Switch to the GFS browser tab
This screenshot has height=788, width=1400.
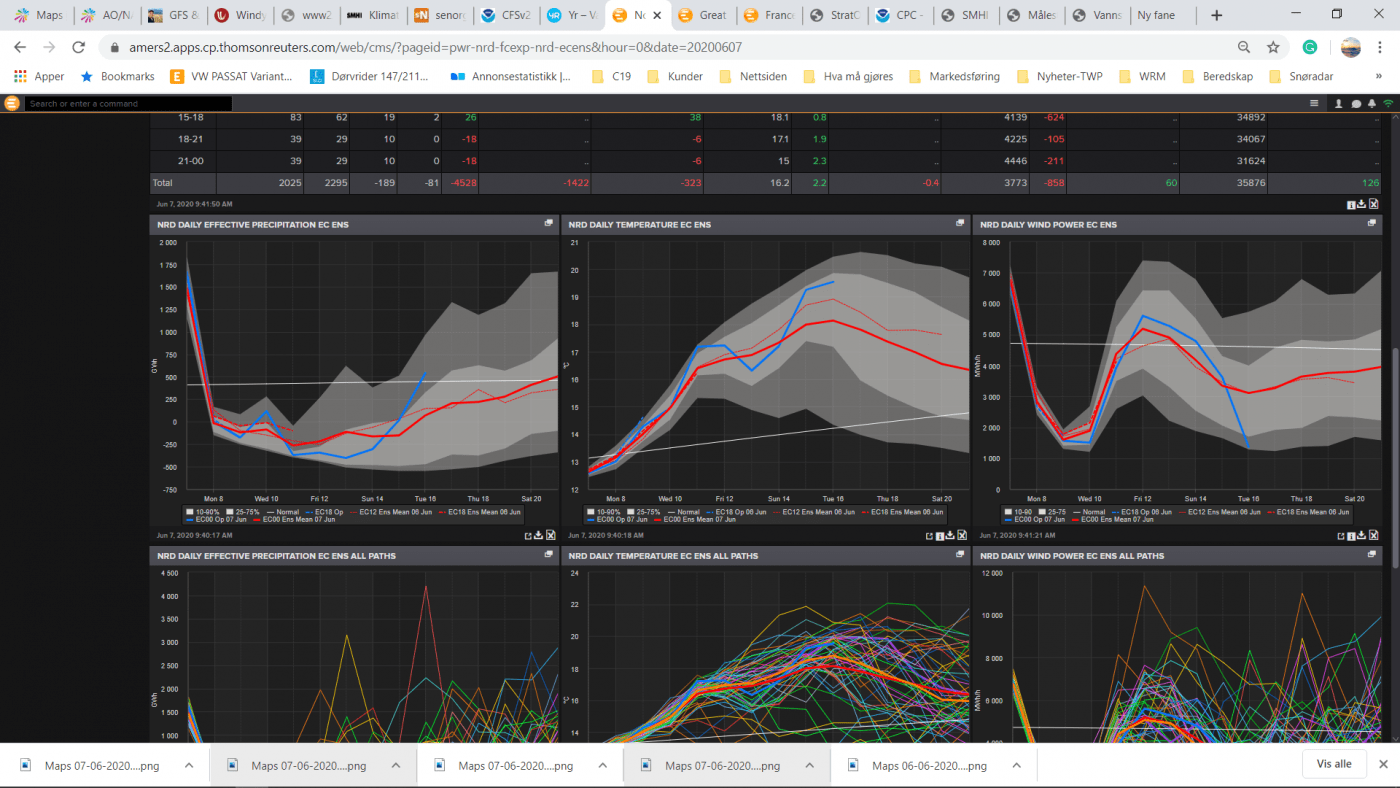[x=172, y=15]
